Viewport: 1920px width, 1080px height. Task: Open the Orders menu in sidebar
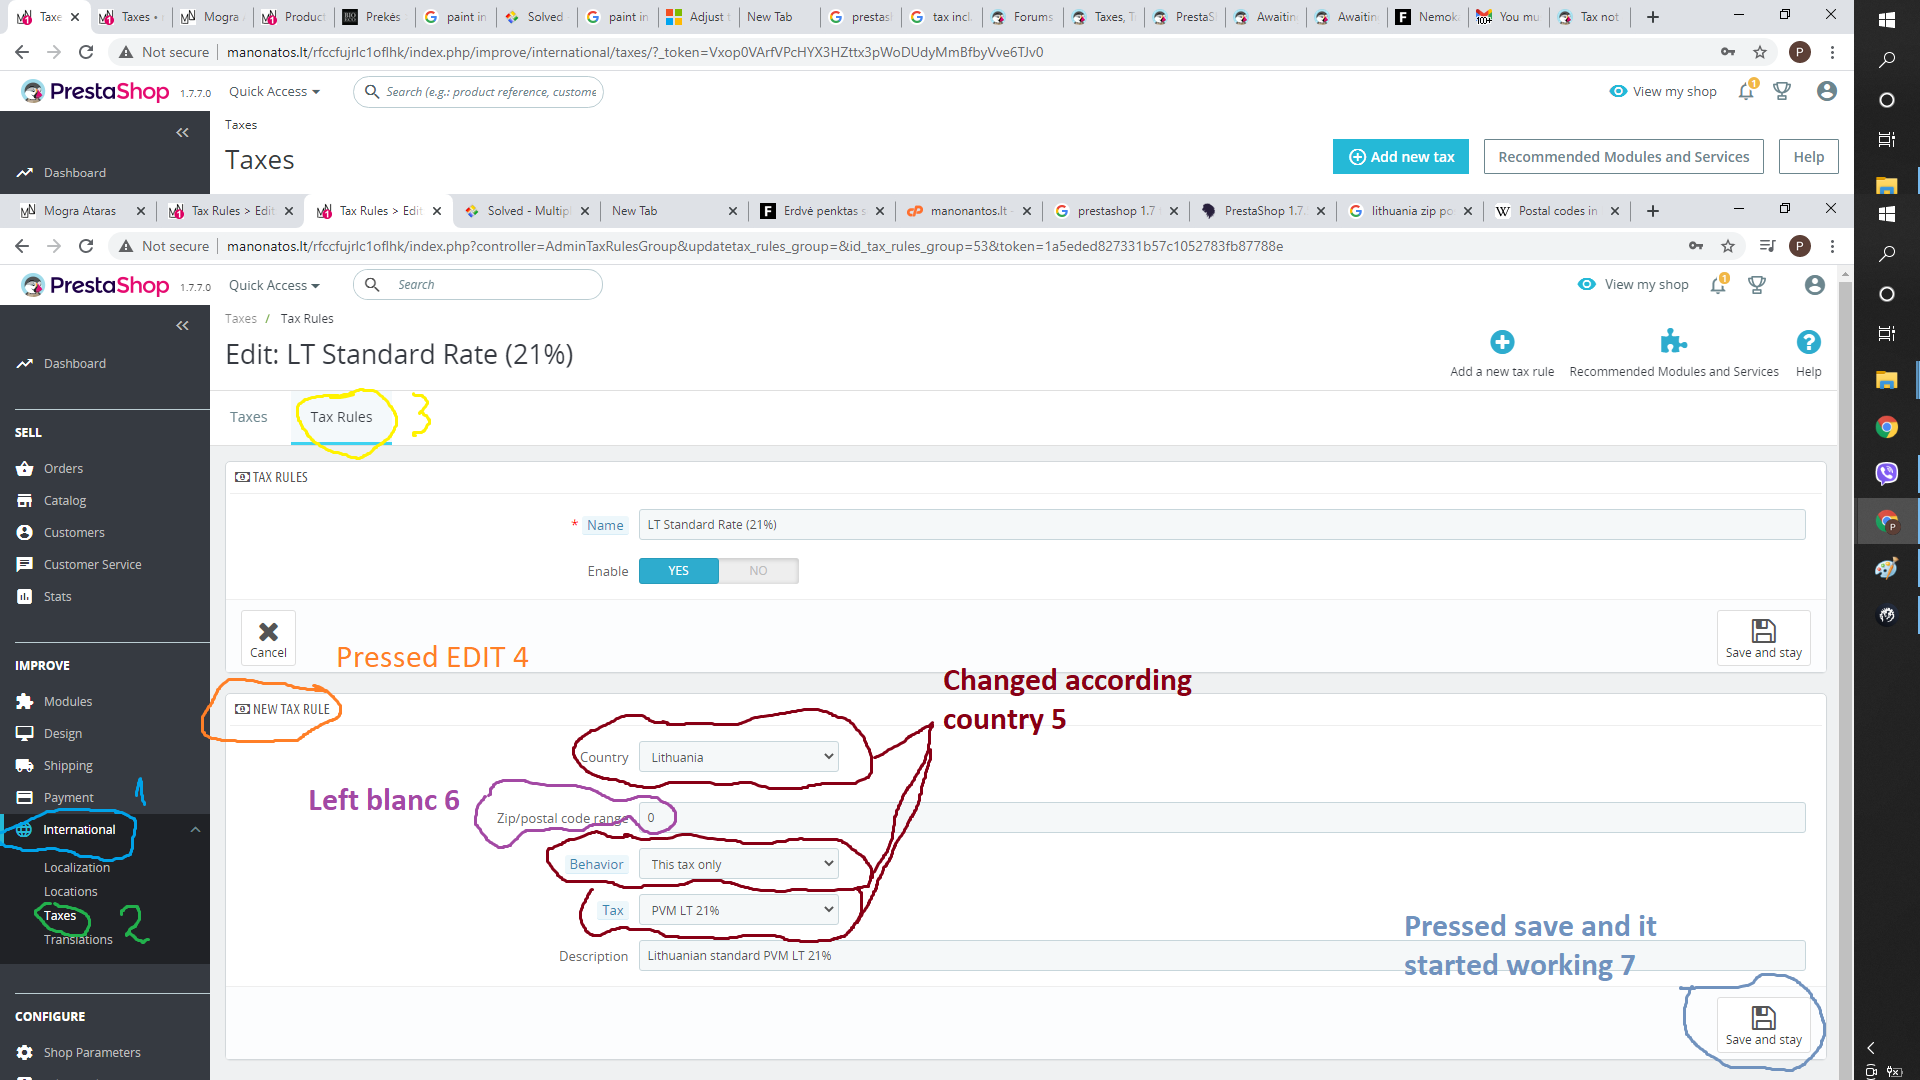click(63, 468)
